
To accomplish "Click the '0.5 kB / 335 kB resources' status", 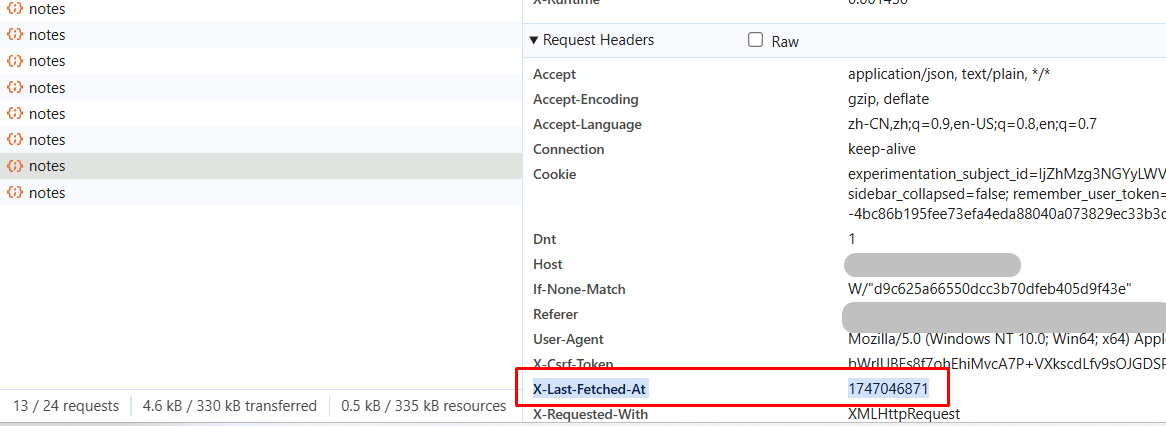I will coord(424,406).
